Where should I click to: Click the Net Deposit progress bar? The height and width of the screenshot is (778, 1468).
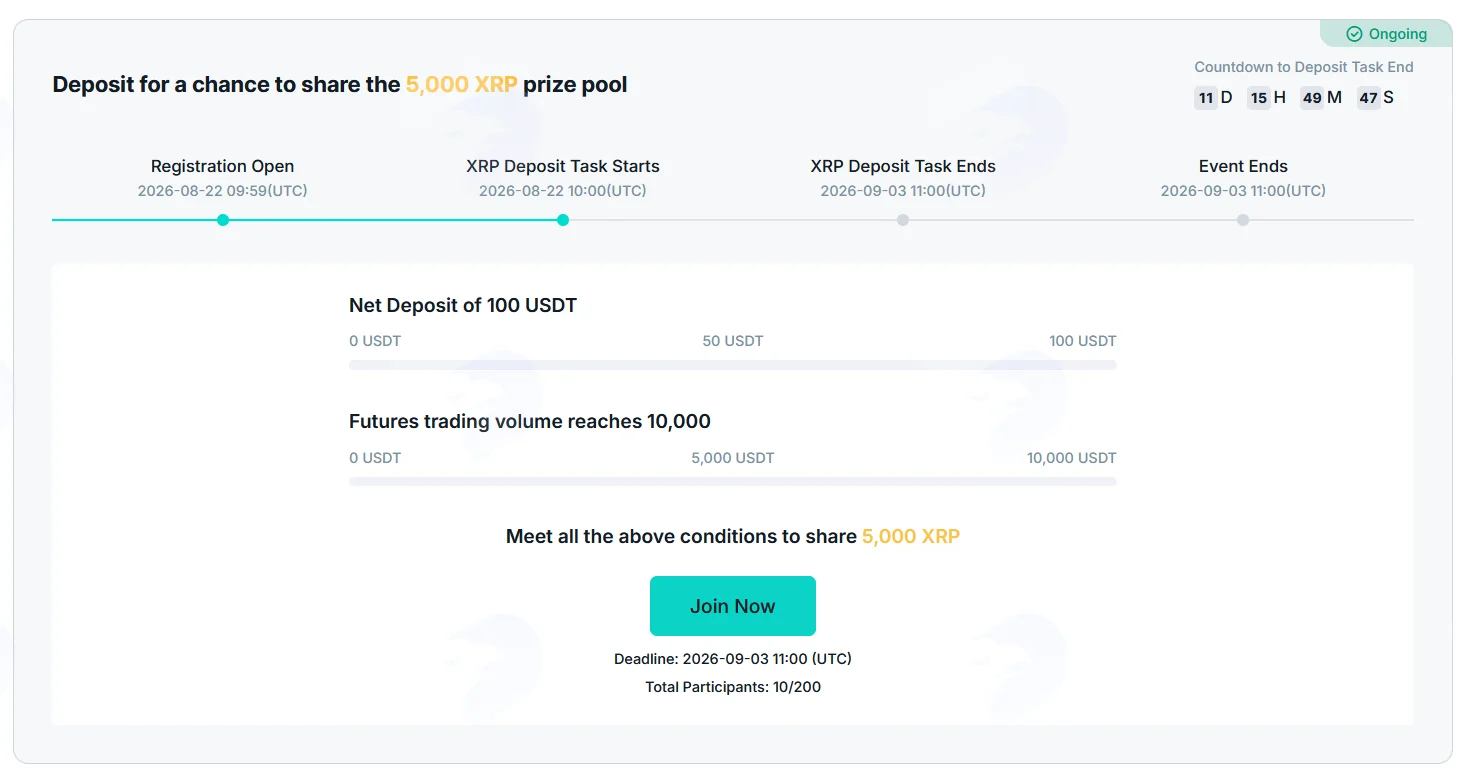click(x=733, y=365)
